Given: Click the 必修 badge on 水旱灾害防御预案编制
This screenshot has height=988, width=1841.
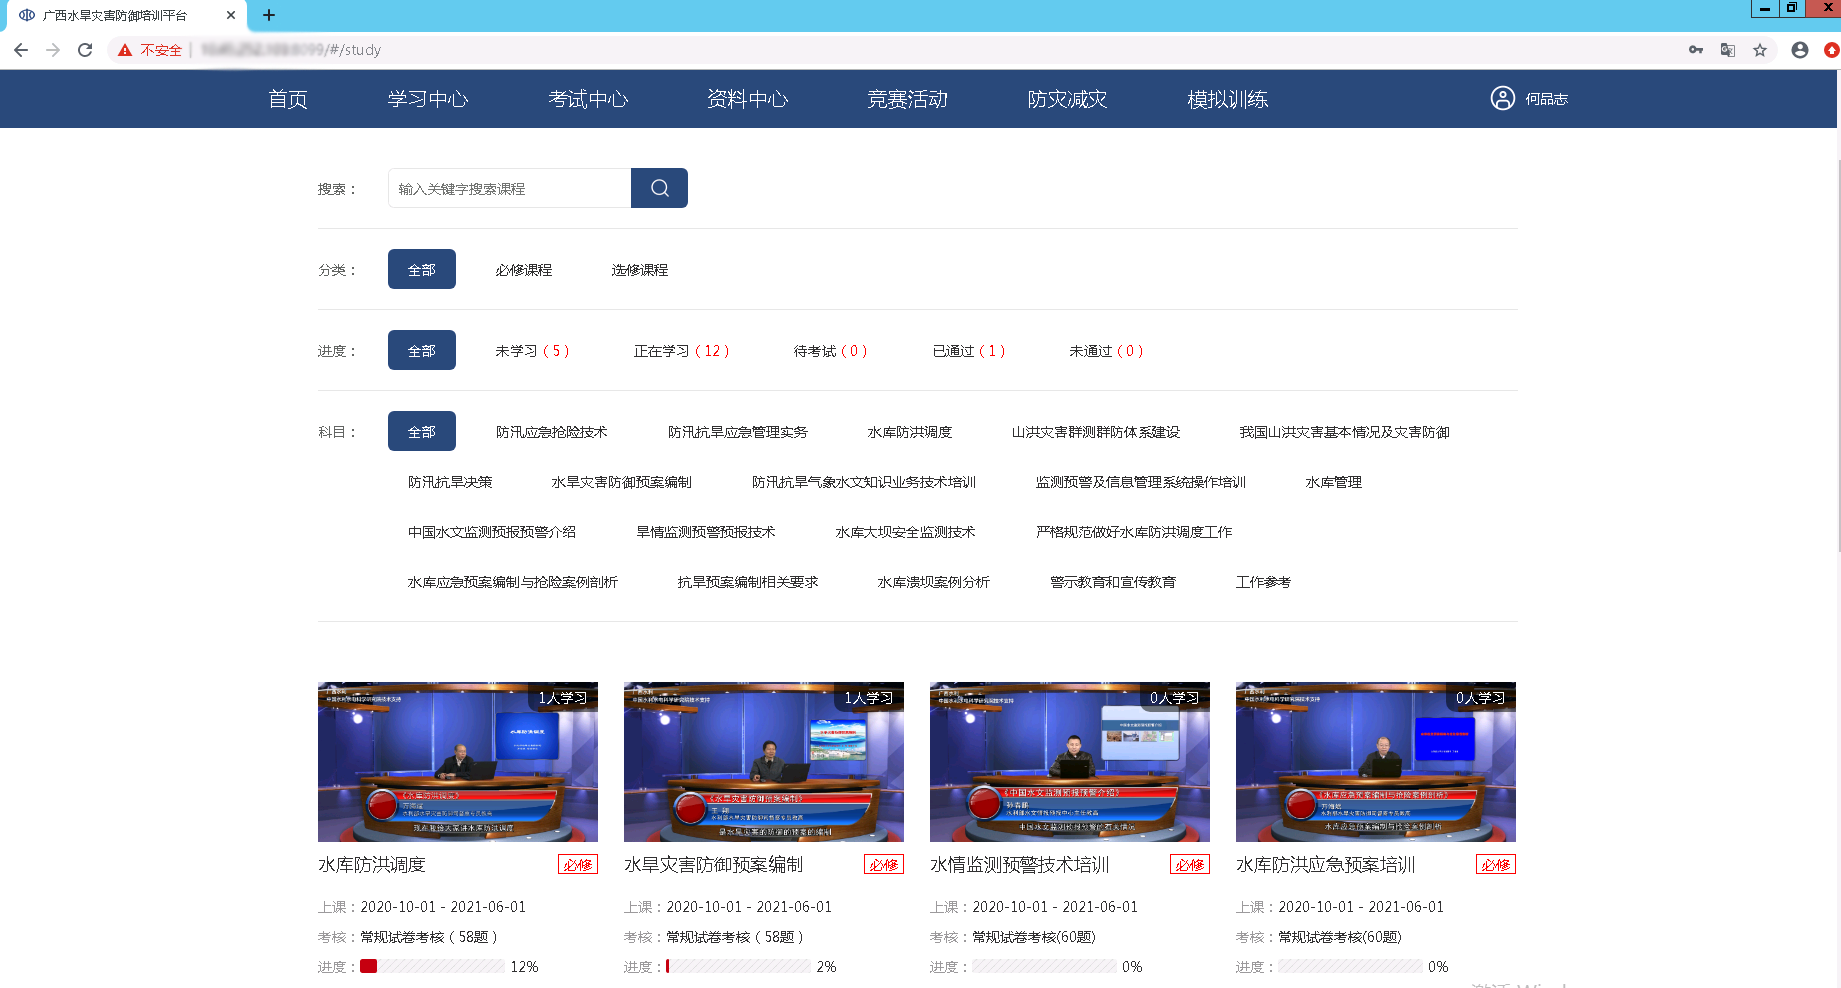Looking at the screenshot, I should click(884, 864).
